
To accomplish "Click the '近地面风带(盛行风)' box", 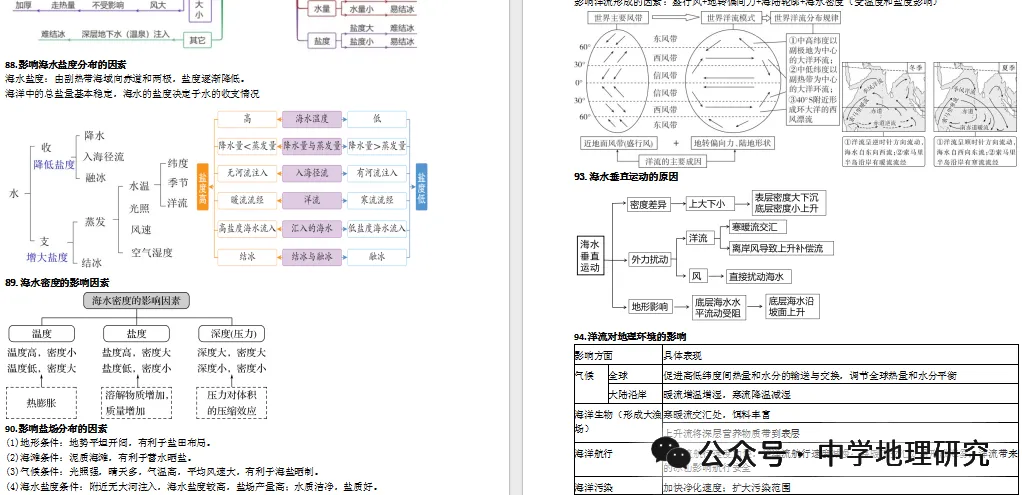I will pyautogui.click(x=620, y=143).
